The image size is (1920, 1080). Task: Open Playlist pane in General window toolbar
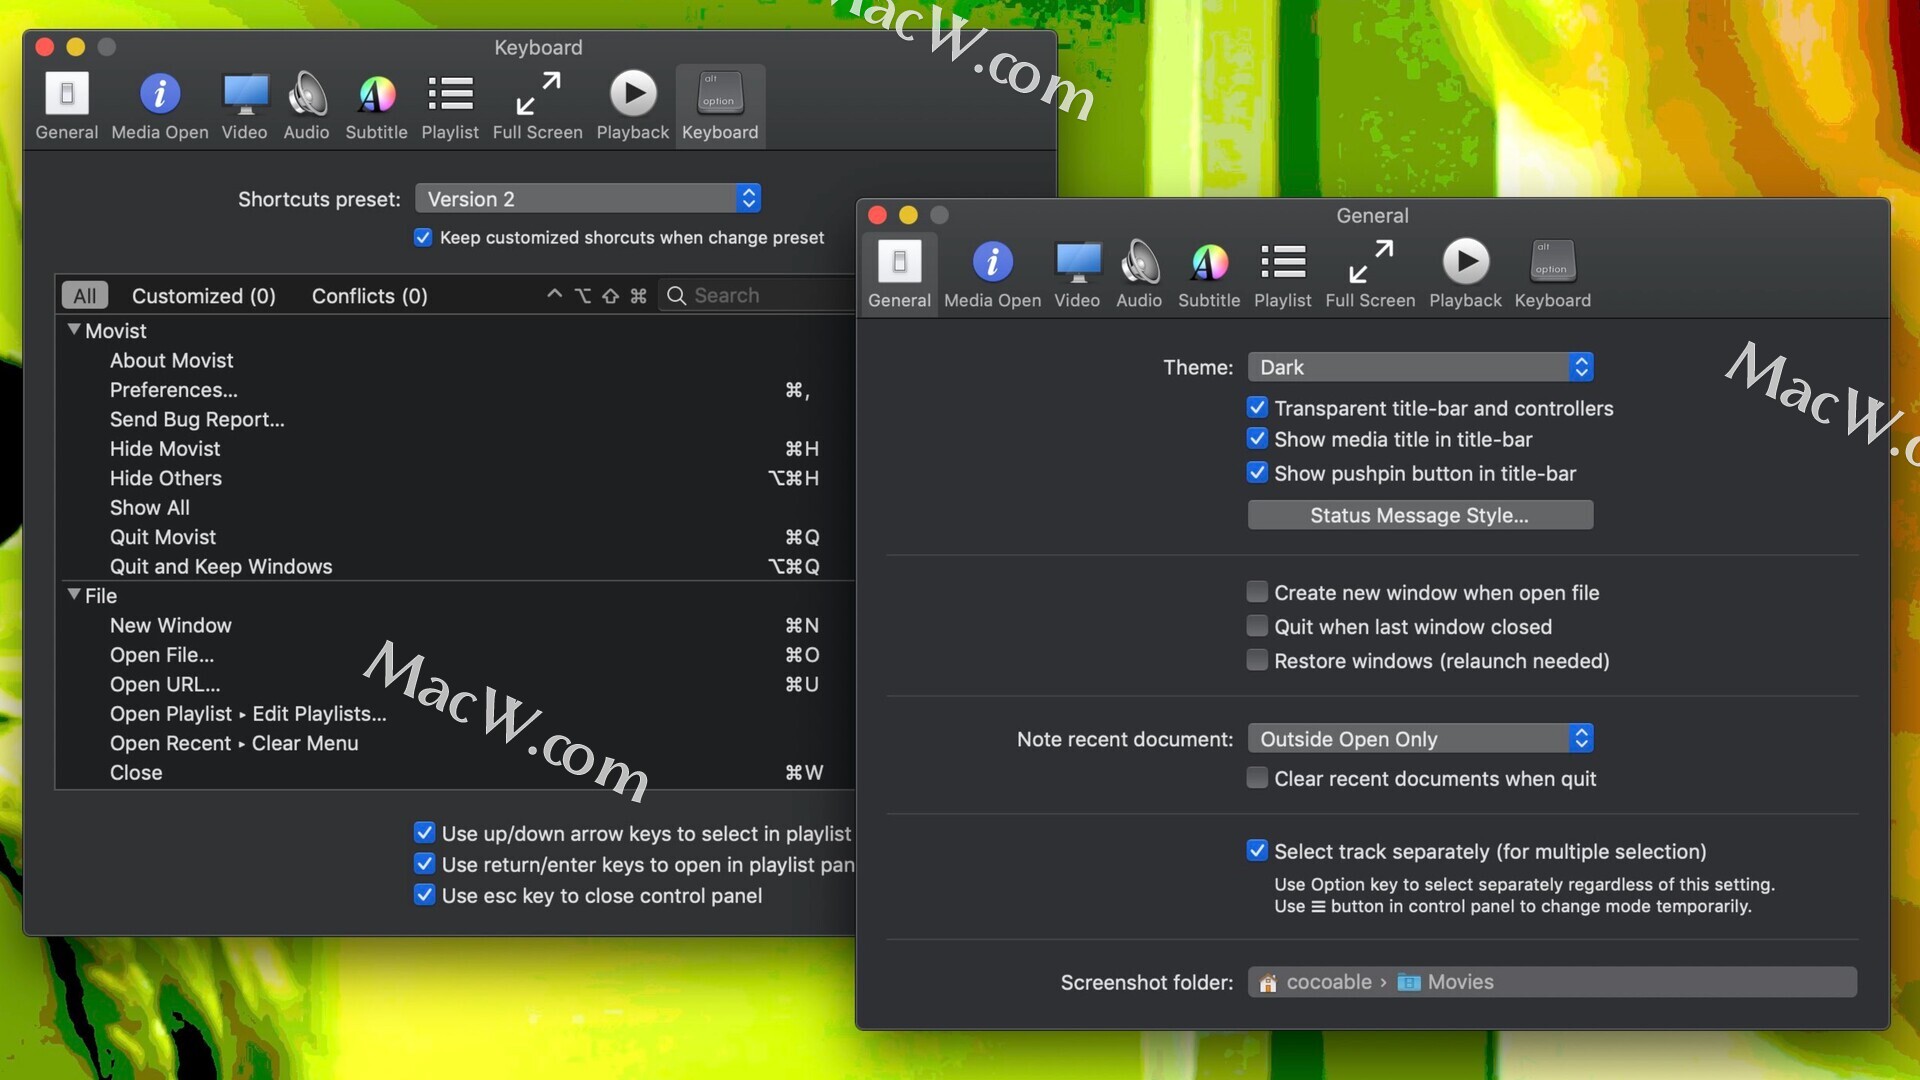pos(1283,274)
